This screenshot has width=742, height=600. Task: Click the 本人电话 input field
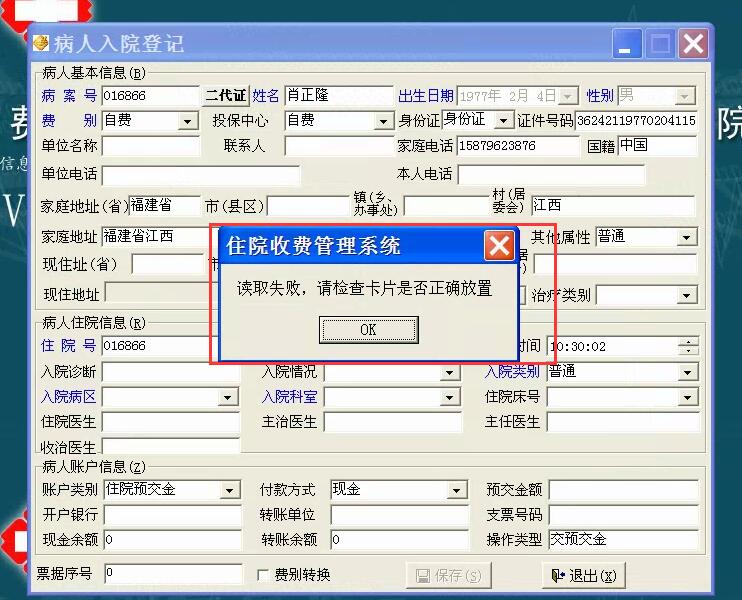[551, 175]
